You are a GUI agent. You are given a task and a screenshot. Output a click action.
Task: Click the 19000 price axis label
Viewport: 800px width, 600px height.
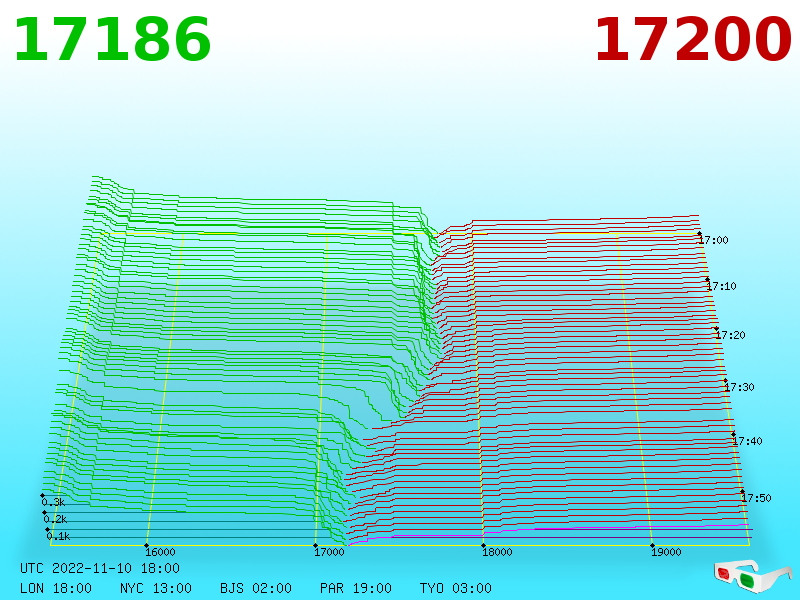pyautogui.click(x=666, y=552)
